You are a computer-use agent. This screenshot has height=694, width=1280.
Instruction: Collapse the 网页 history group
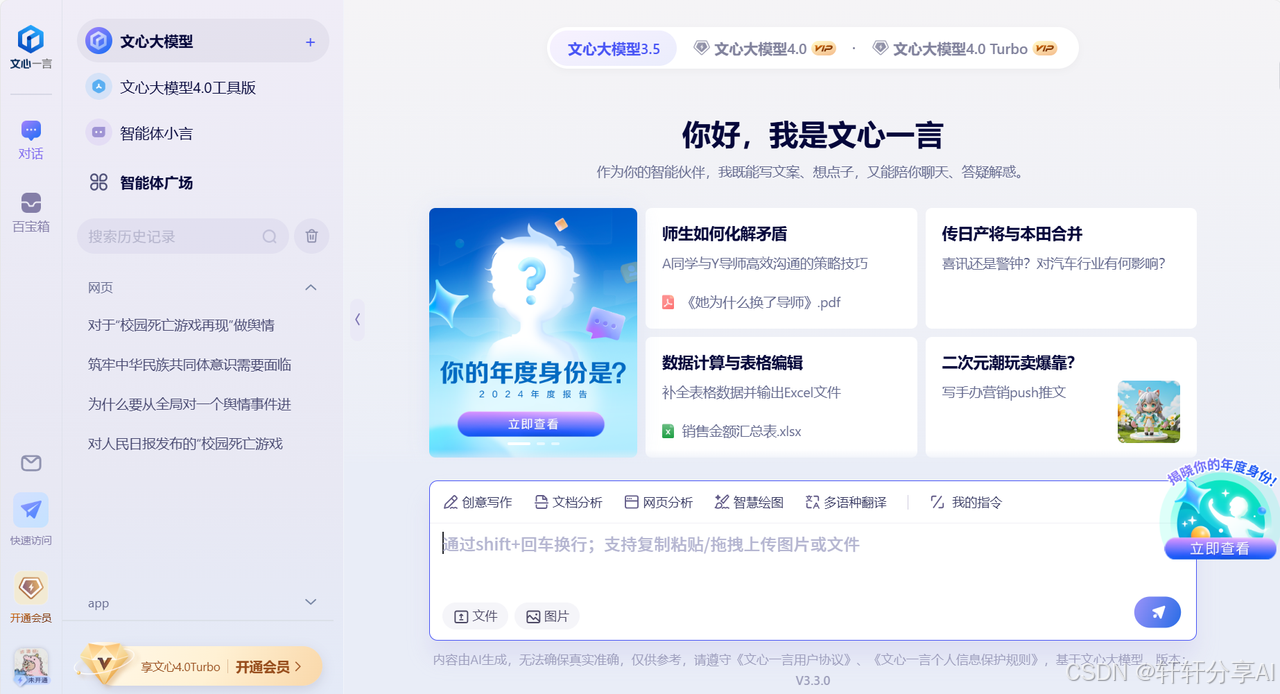[x=310, y=287]
